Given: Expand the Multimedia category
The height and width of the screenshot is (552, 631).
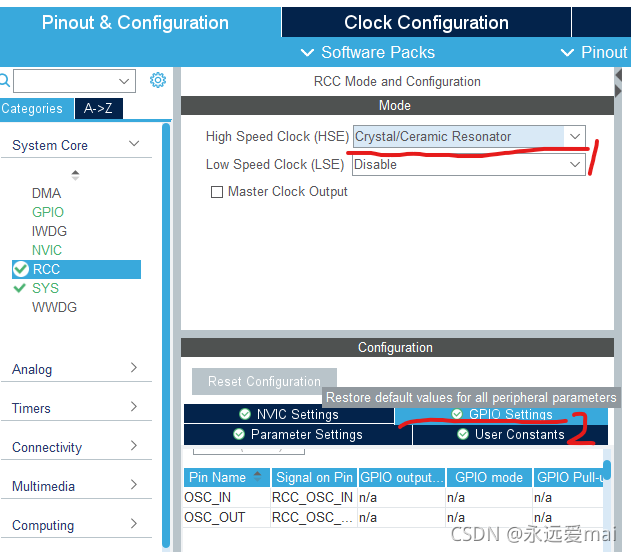Looking at the screenshot, I should (x=134, y=484).
